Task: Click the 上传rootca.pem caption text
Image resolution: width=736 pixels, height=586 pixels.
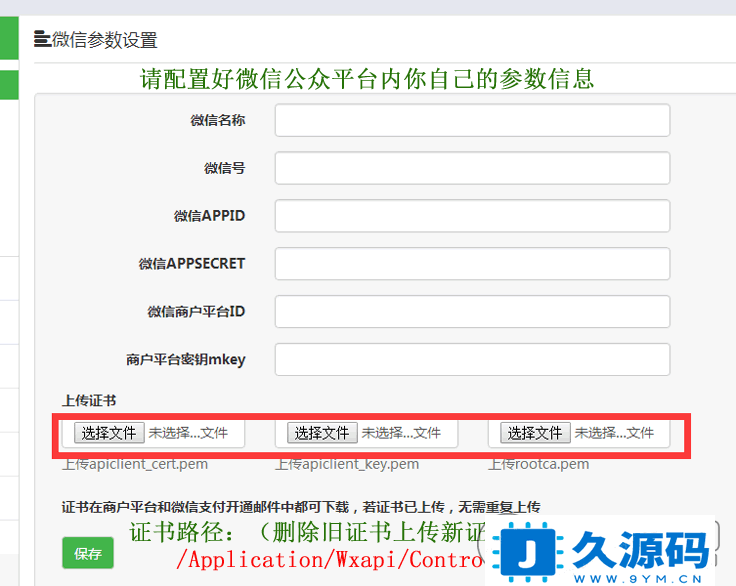Action: (x=539, y=464)
